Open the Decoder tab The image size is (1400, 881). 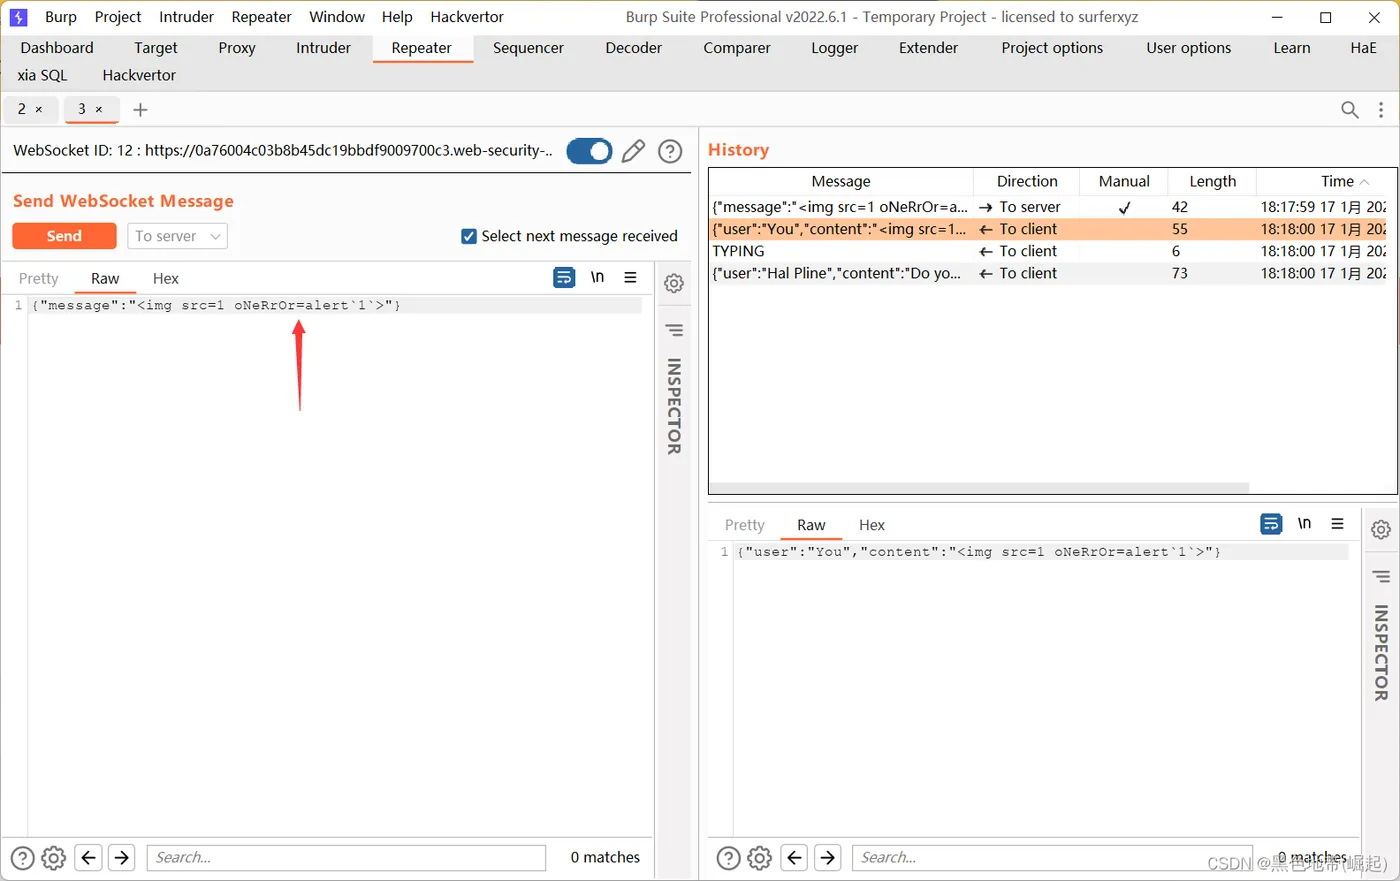point(634,48)
